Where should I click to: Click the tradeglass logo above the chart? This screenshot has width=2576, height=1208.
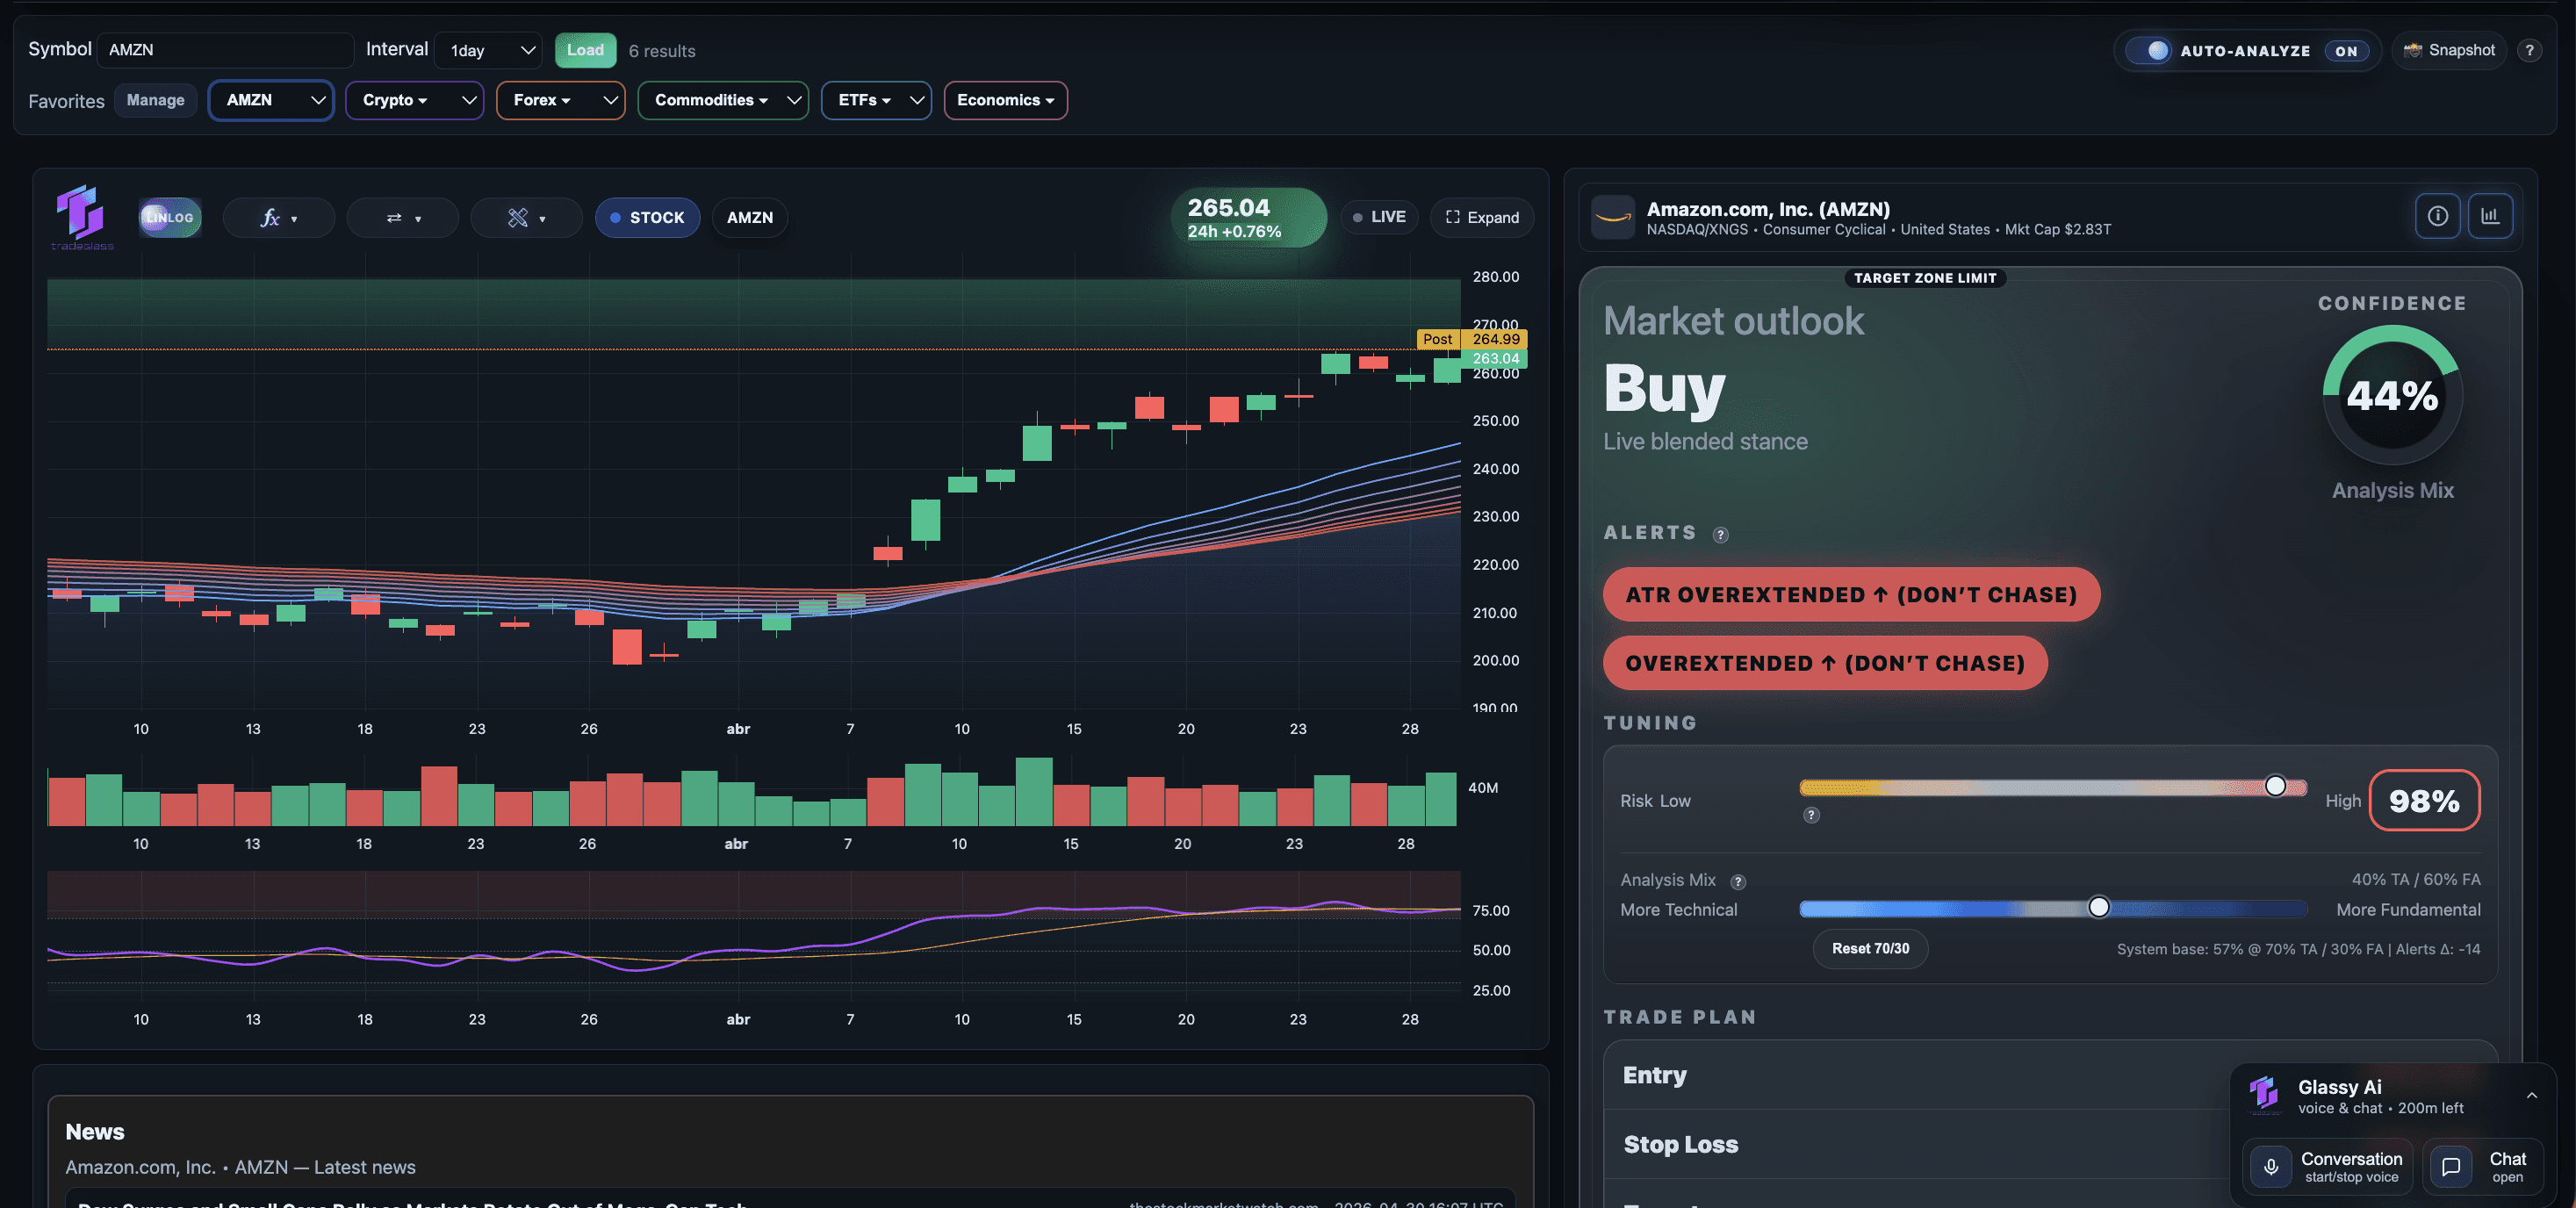81,217
